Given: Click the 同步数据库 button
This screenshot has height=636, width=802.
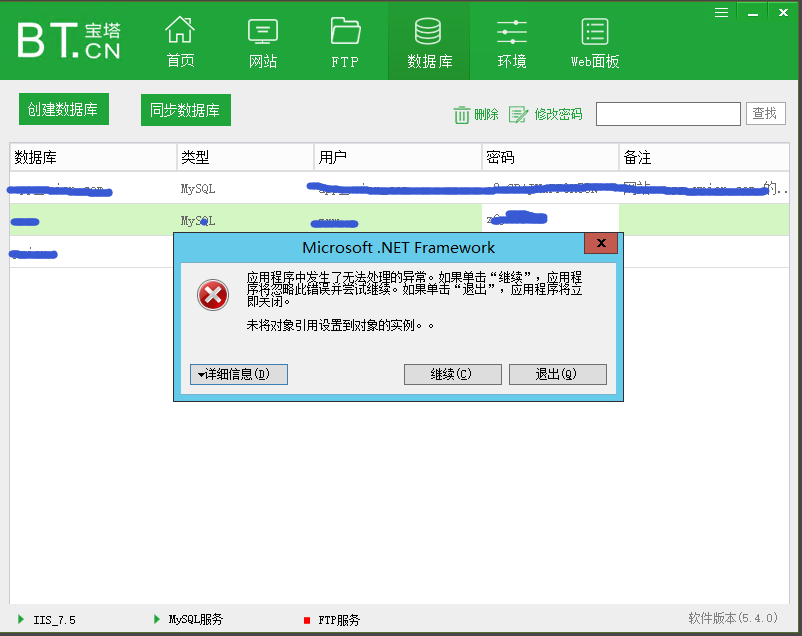Looking at the screenshot, I should 186,110.
